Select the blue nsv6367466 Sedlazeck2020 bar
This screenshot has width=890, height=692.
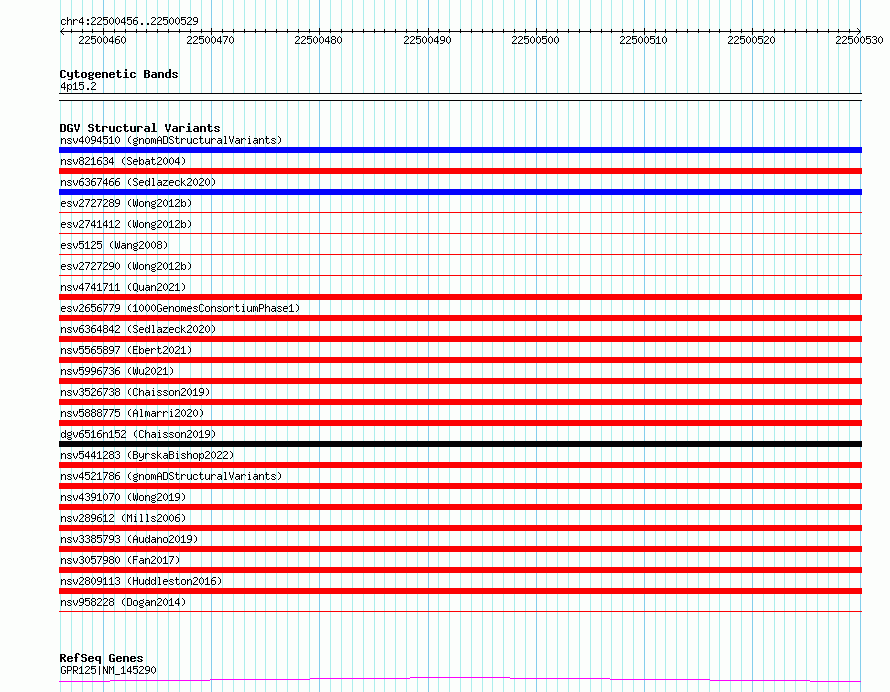pyautogui.click(x=460, y=192)
